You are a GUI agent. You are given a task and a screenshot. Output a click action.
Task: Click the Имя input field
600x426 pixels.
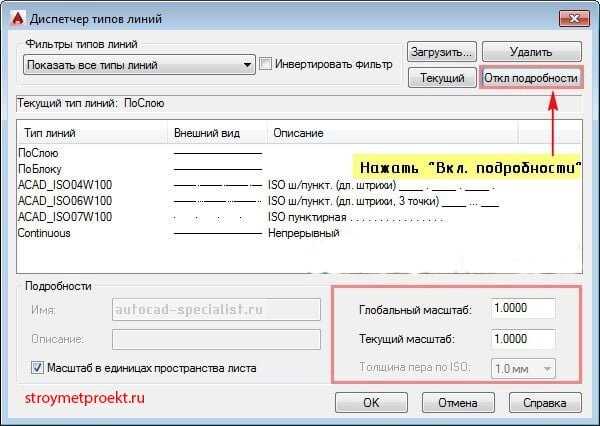[x=216, y=309]
